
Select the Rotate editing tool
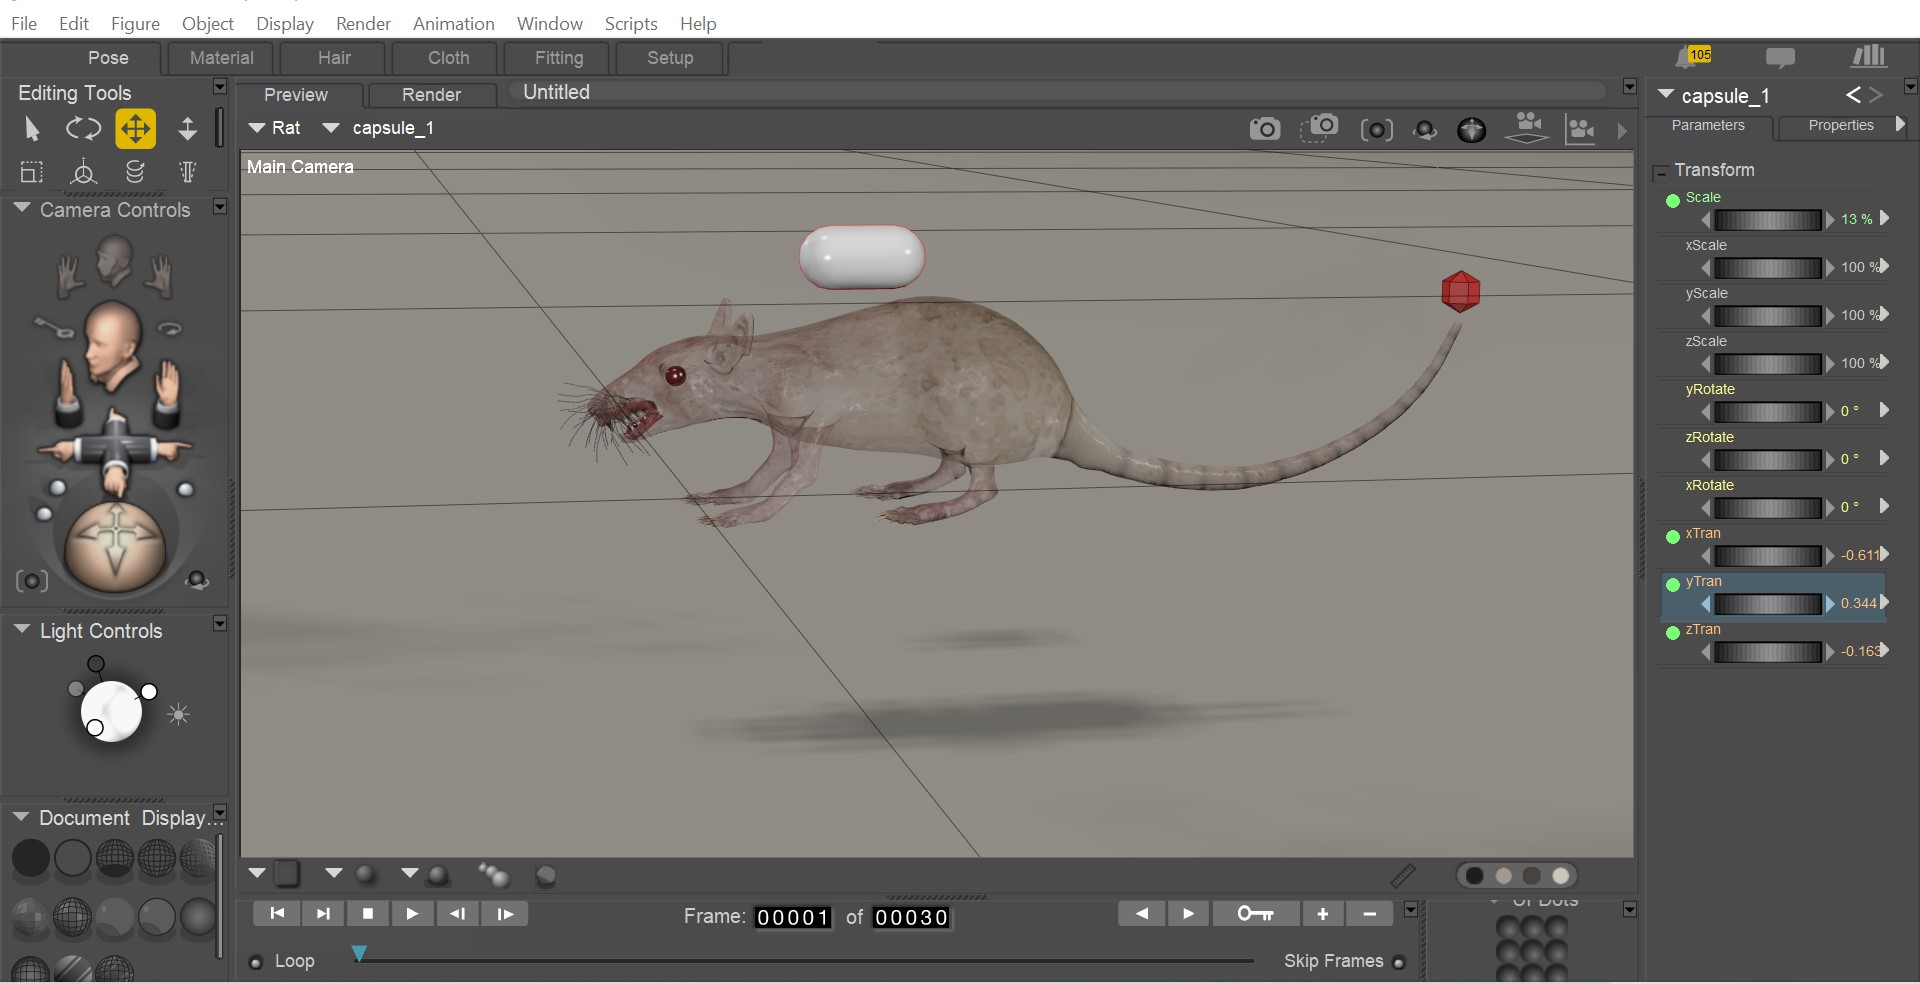coord(83,129)
